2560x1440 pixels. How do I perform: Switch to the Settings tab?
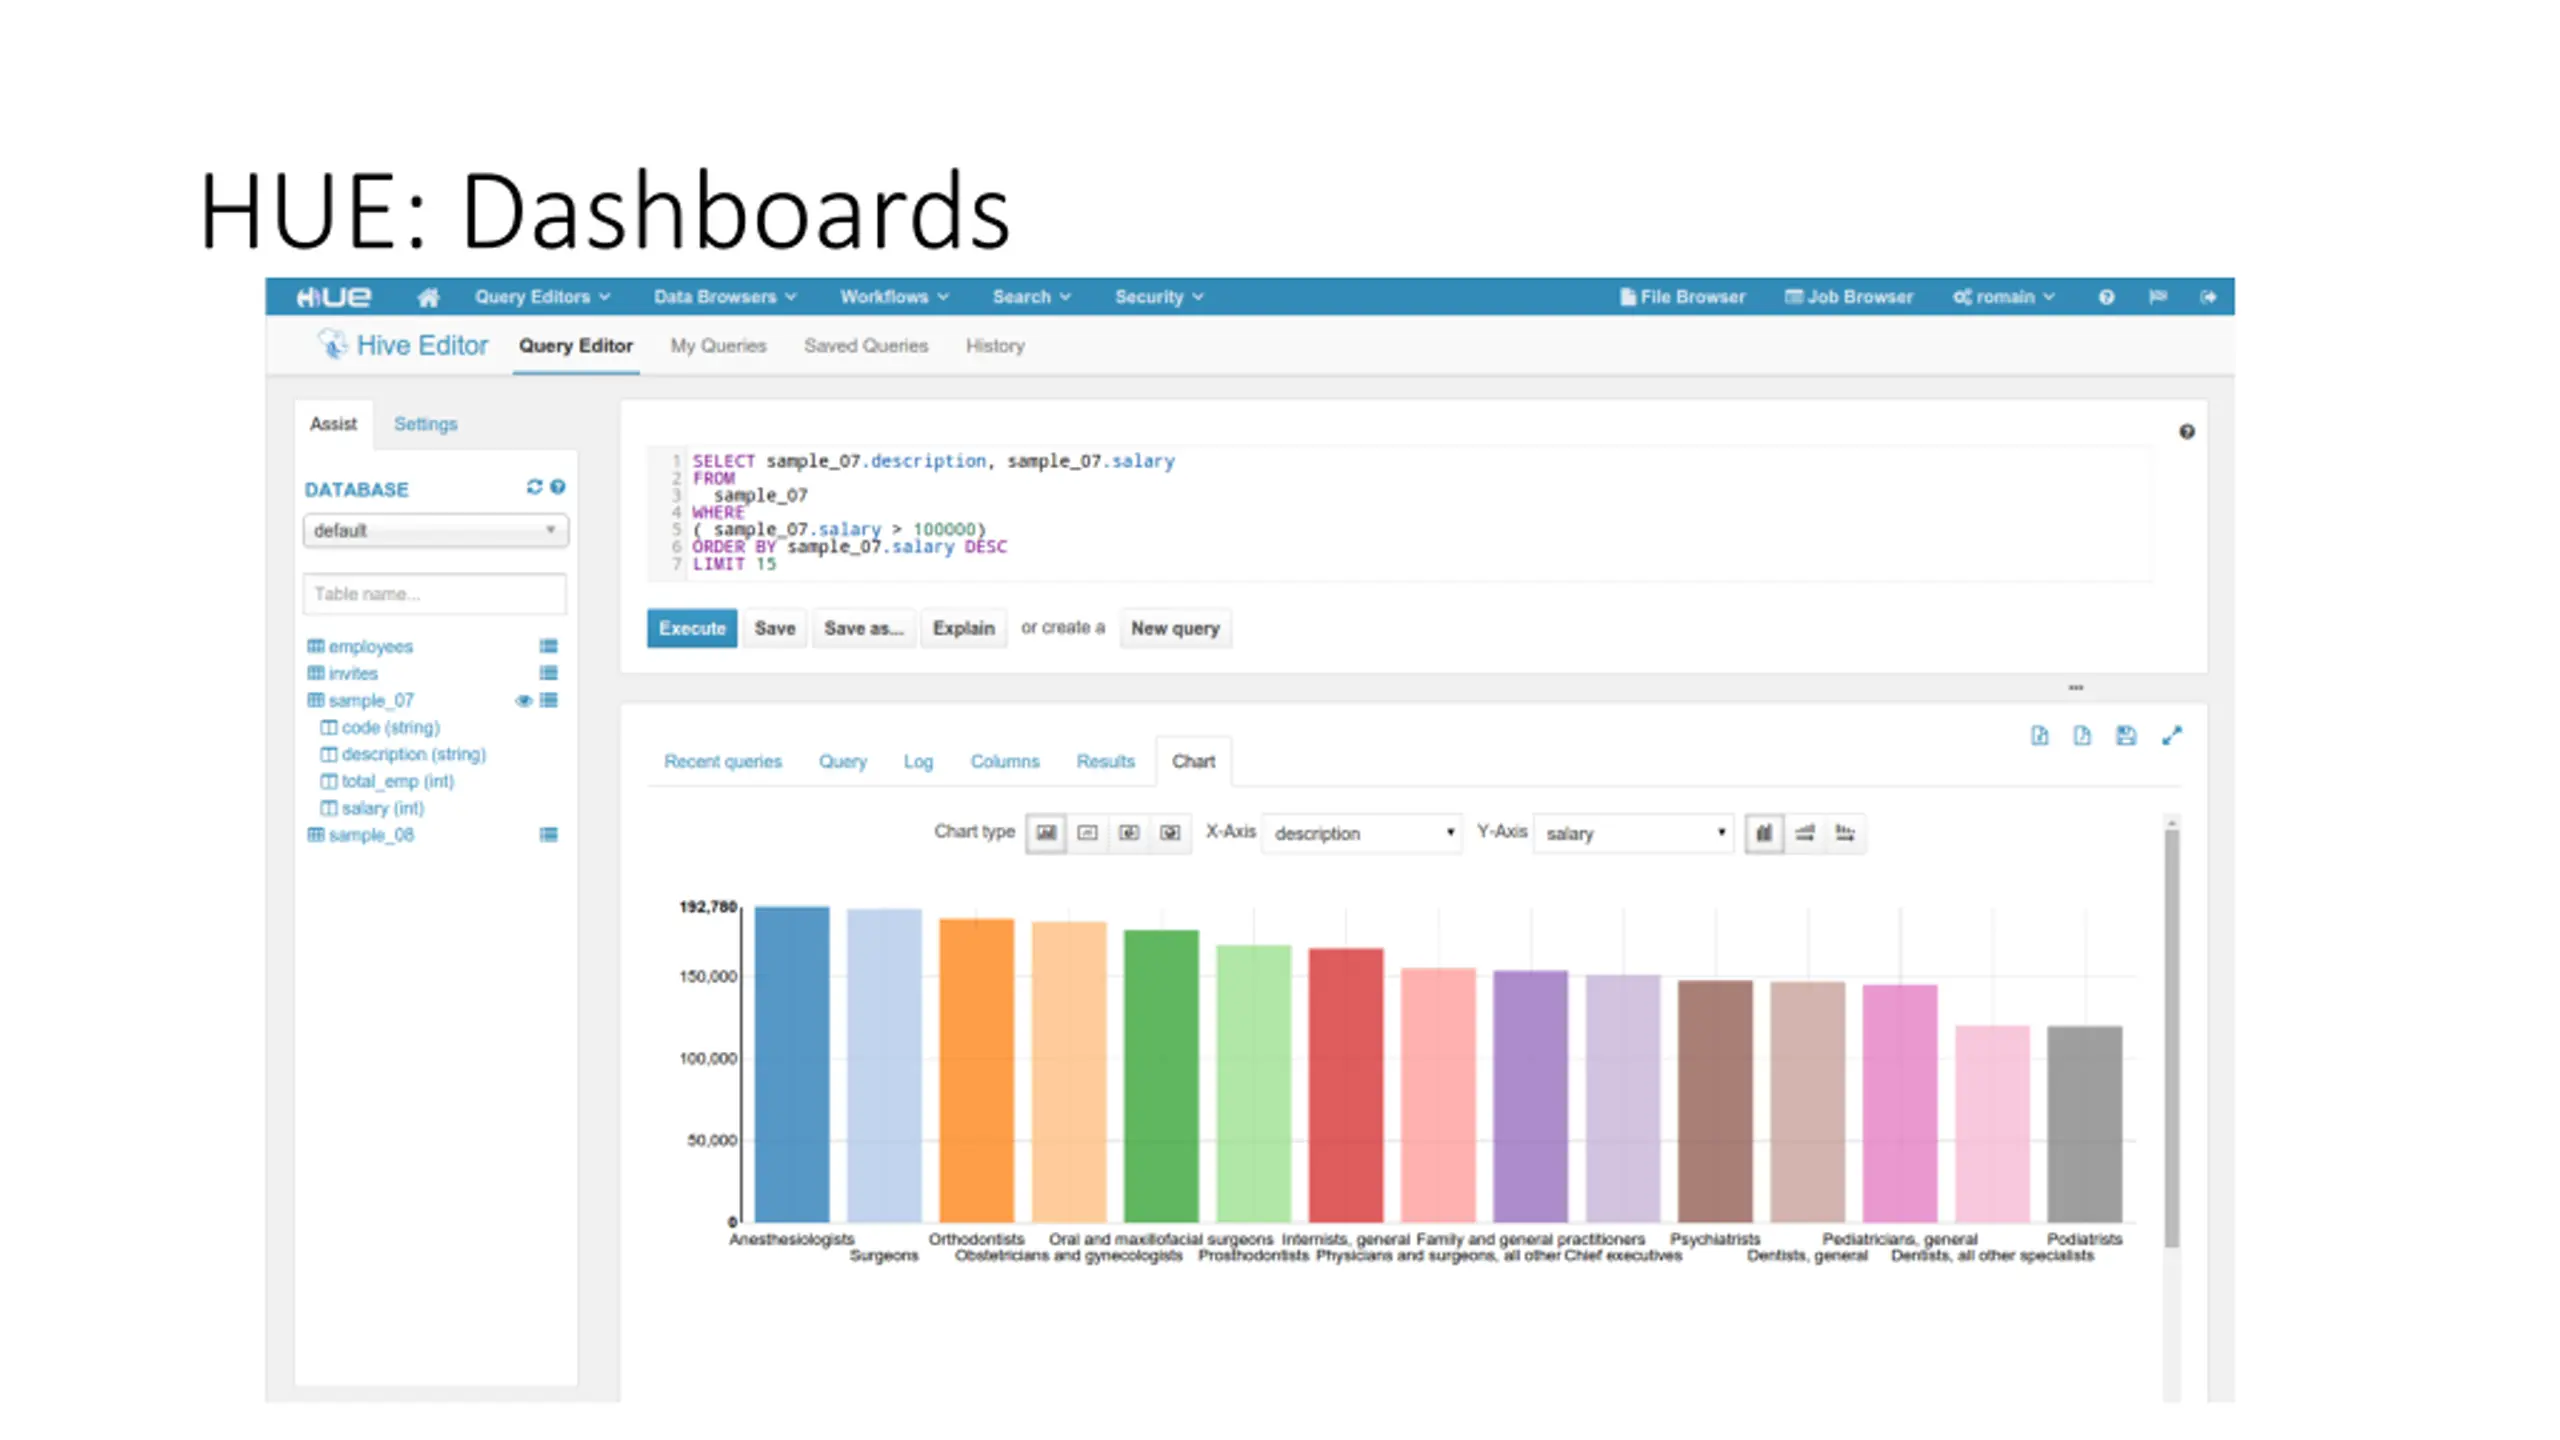click(x=425, y=424)
